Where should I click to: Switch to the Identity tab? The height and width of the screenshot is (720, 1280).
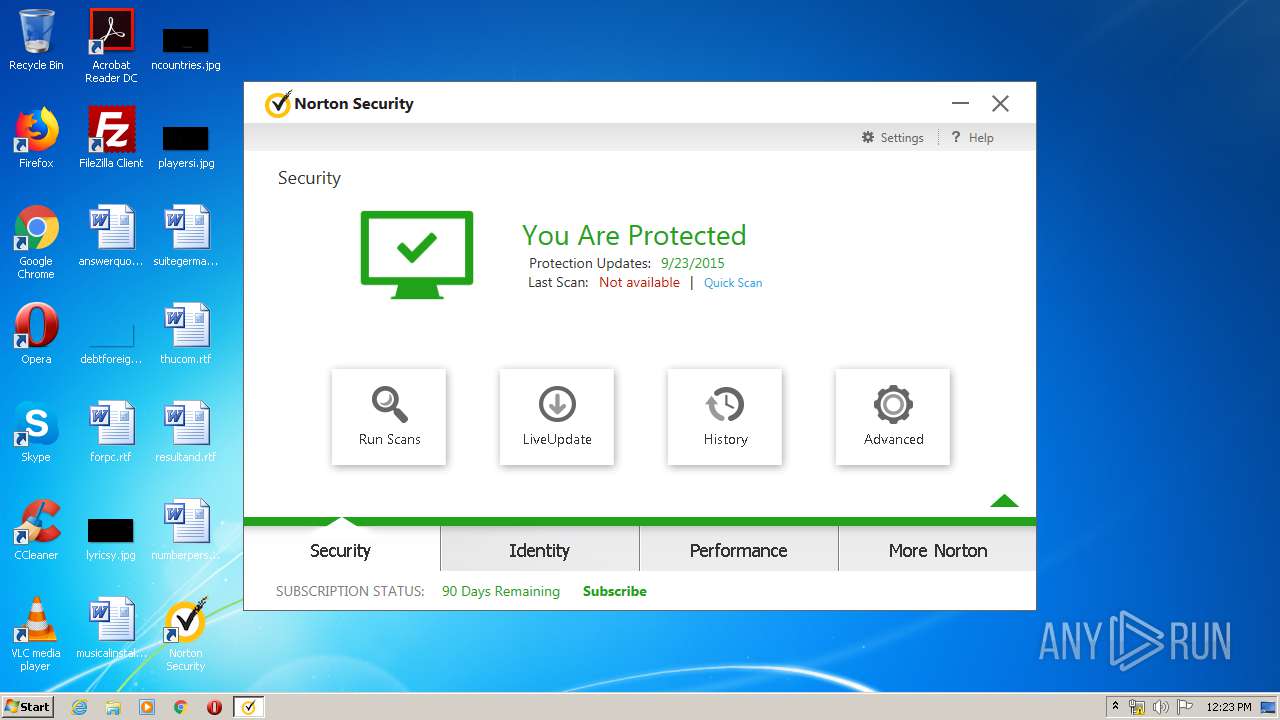tap(539, 550)
